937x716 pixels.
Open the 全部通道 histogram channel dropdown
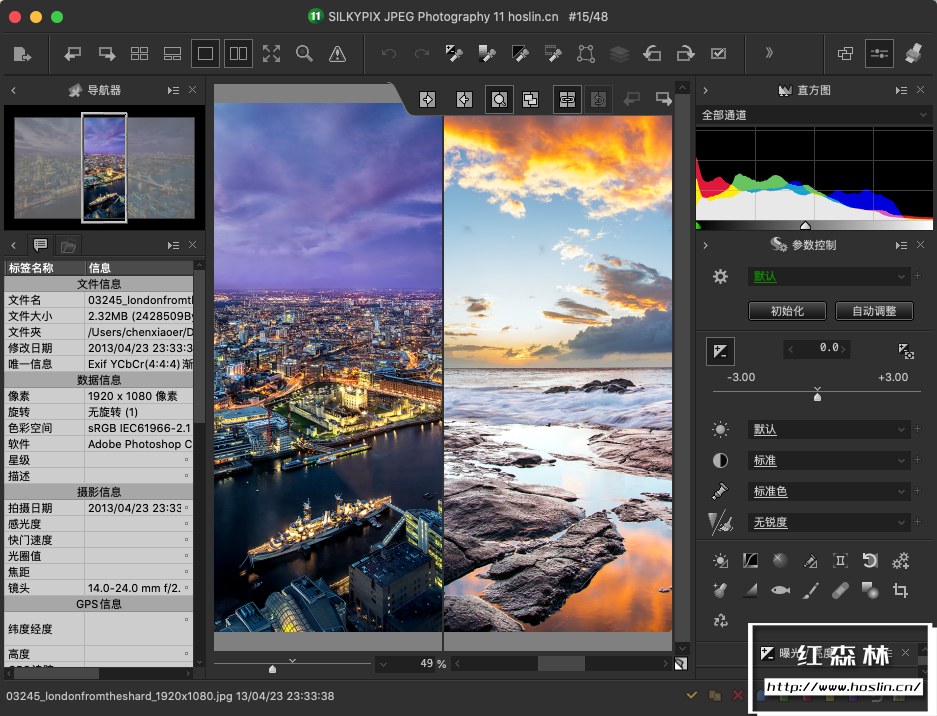tap(814, 115)
